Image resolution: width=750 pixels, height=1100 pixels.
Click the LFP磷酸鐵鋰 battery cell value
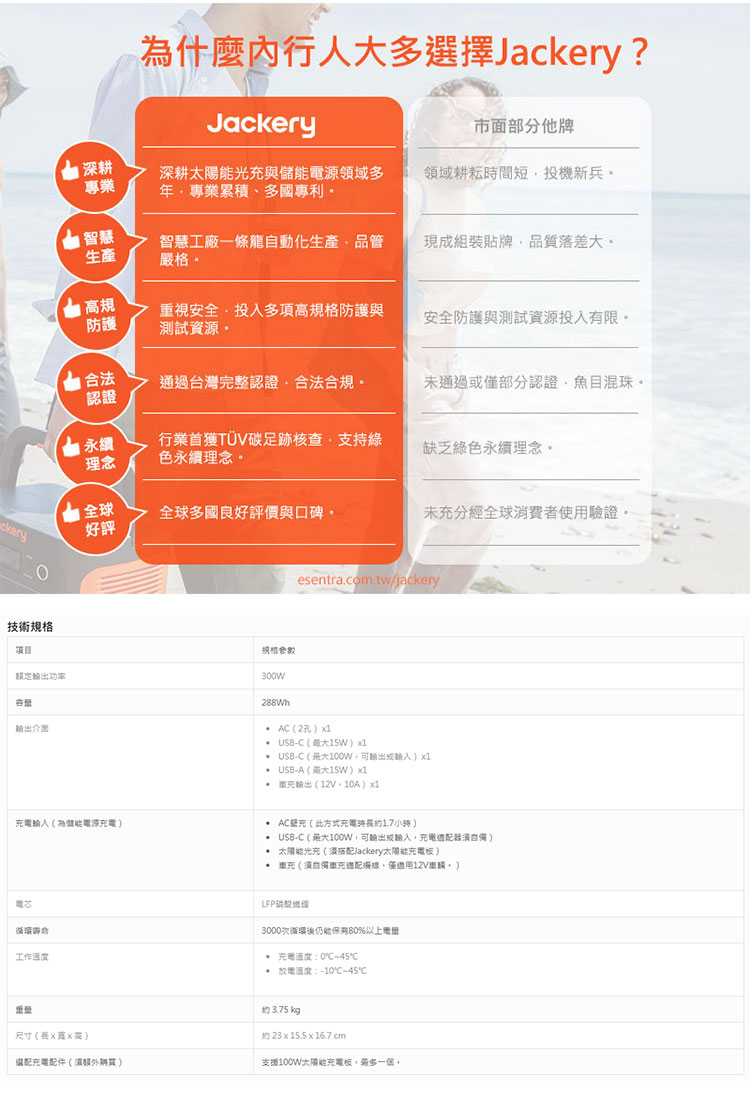(291, 904)
